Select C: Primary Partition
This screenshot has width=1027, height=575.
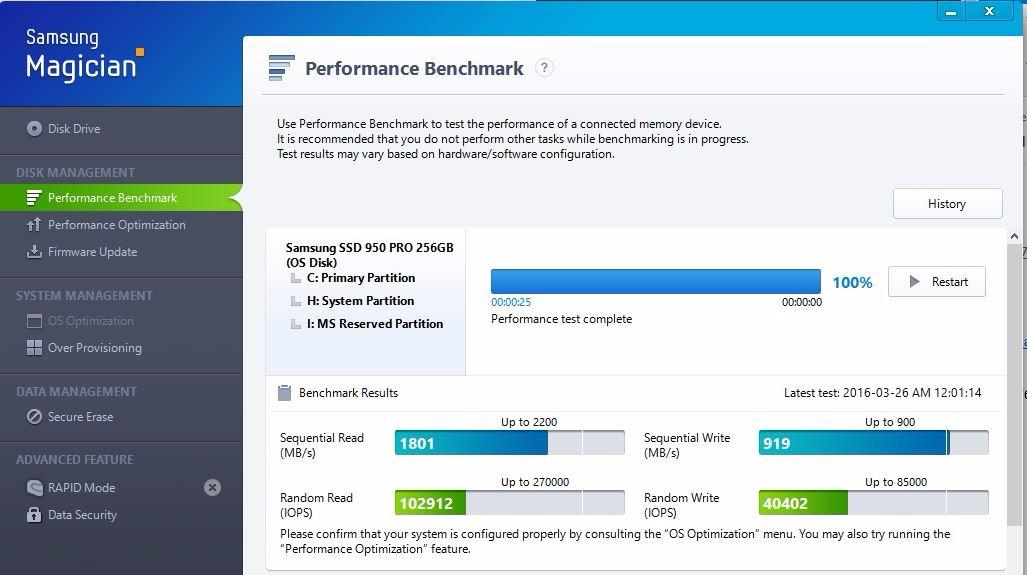[361, 278]
